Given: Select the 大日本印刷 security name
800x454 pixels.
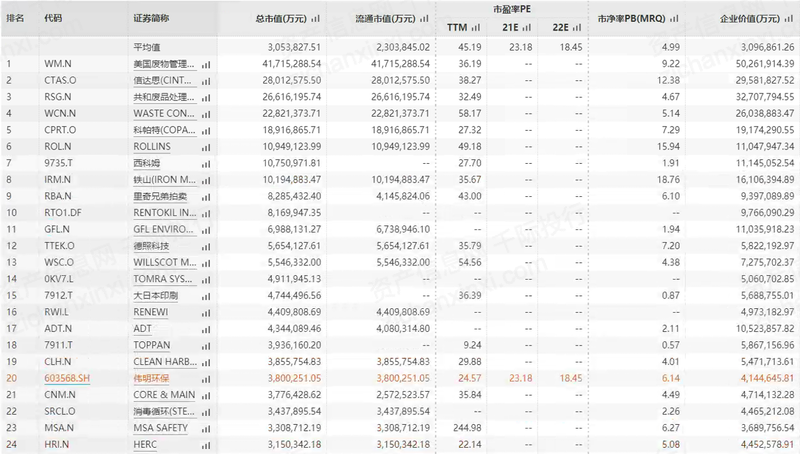Looking at the screenshot, I should coord(156,295).
